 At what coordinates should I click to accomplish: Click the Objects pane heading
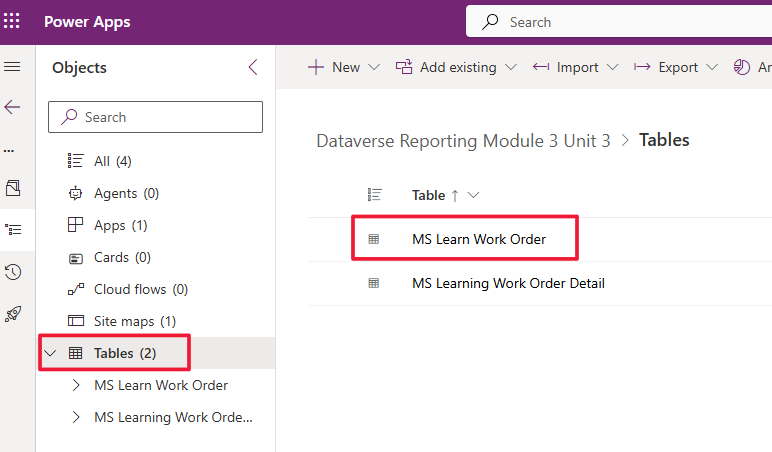click(79, 67)
